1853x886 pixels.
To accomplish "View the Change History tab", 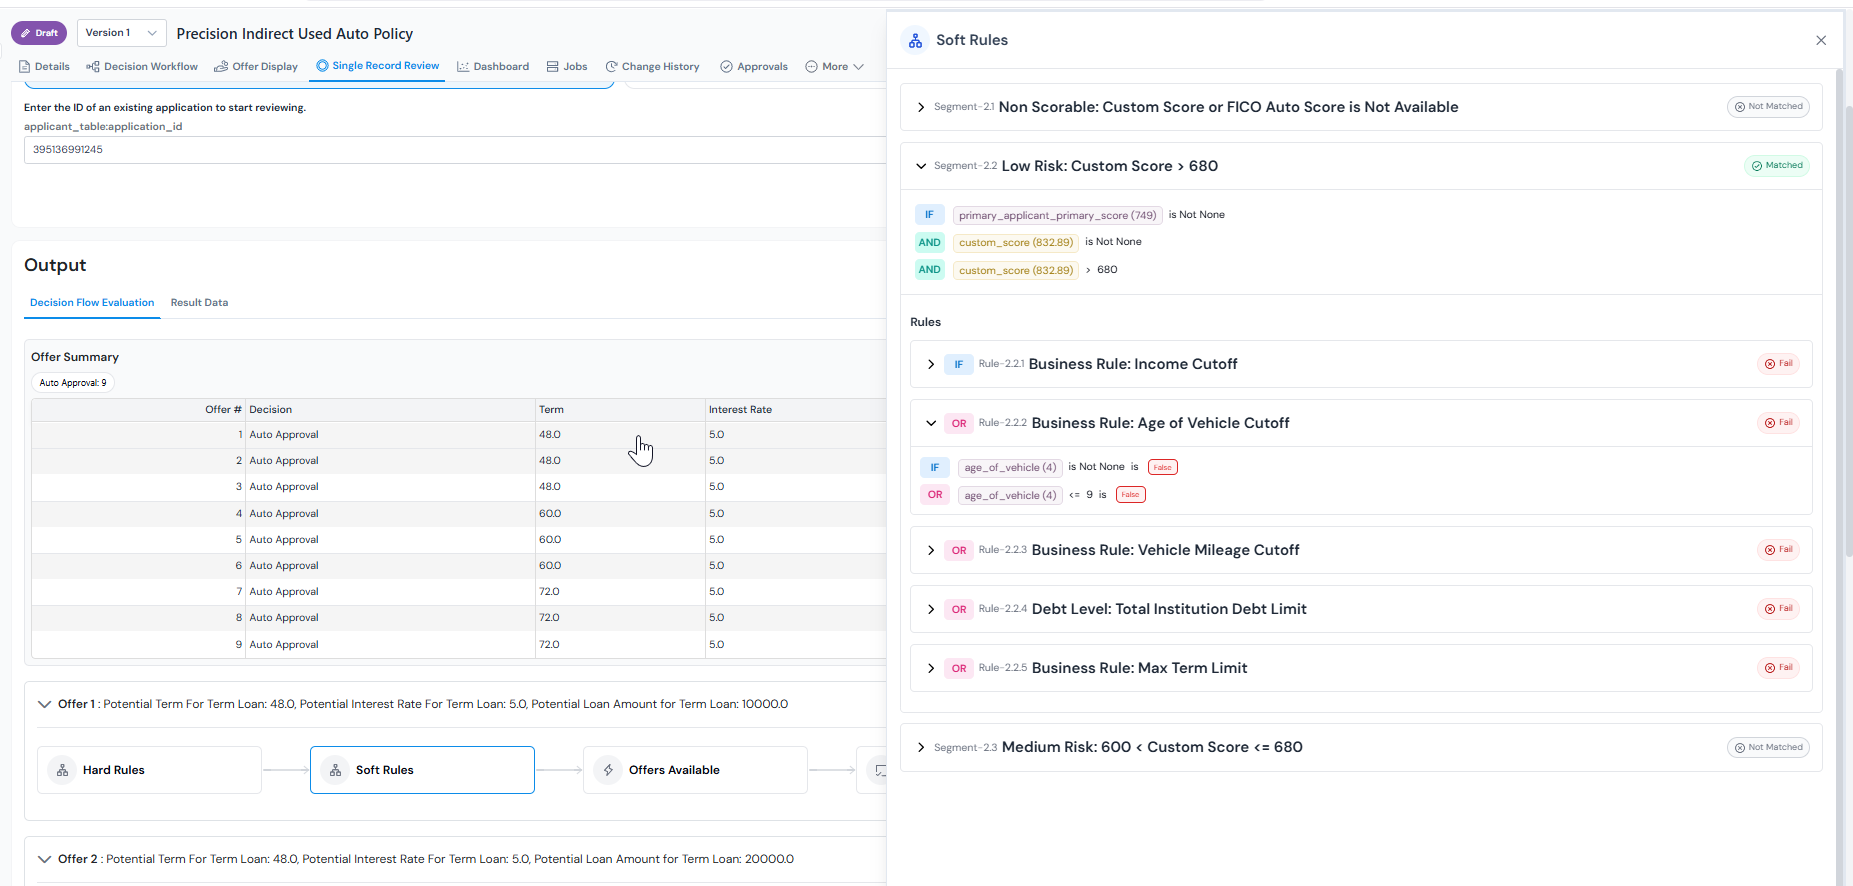I will (x=652, y=67).
